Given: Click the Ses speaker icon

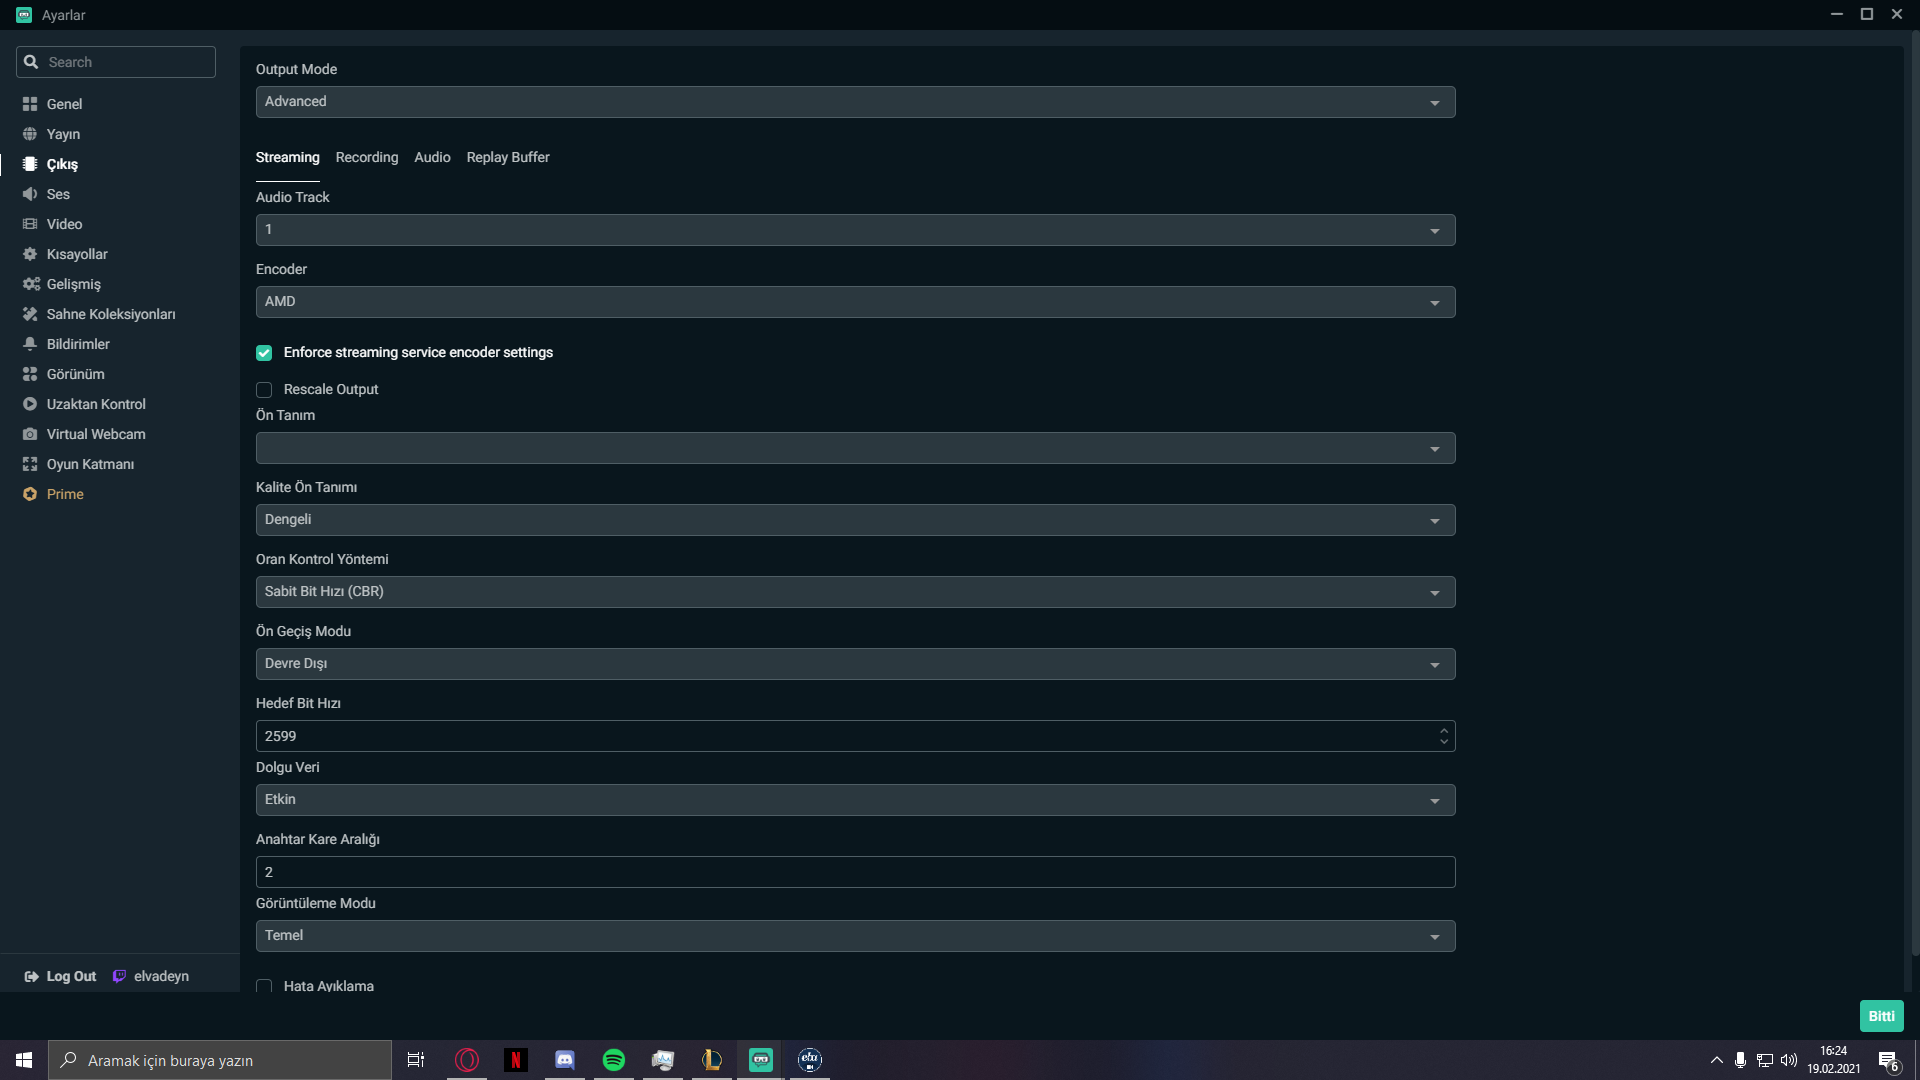Looking at the screenshot, I should click(x=30, y=194).
